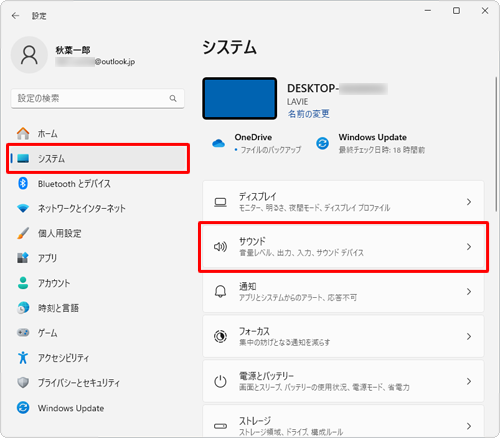Expand the ストレージ row chevron

(469, 426)
